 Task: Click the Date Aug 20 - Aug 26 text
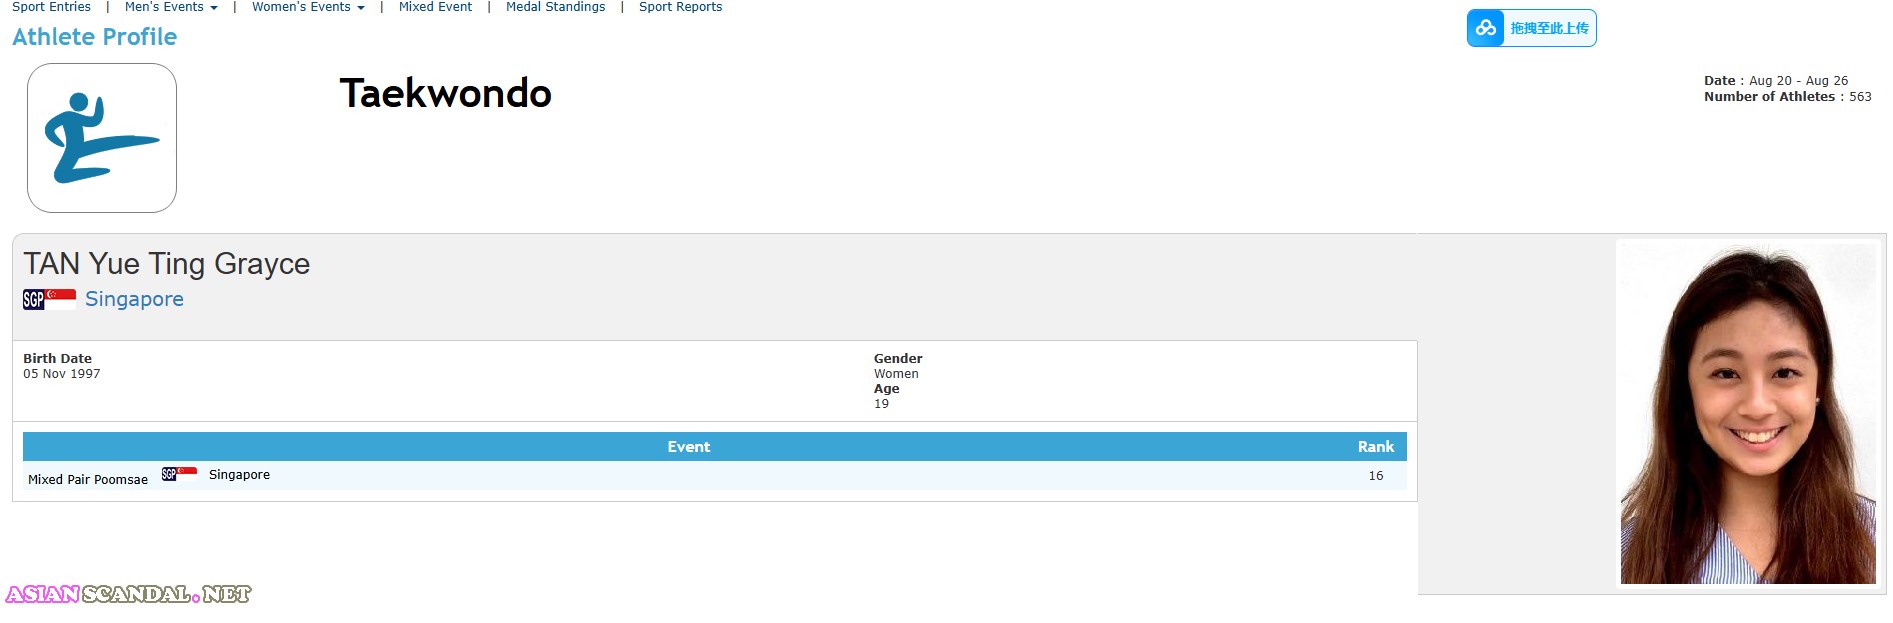pos(1776,81)
